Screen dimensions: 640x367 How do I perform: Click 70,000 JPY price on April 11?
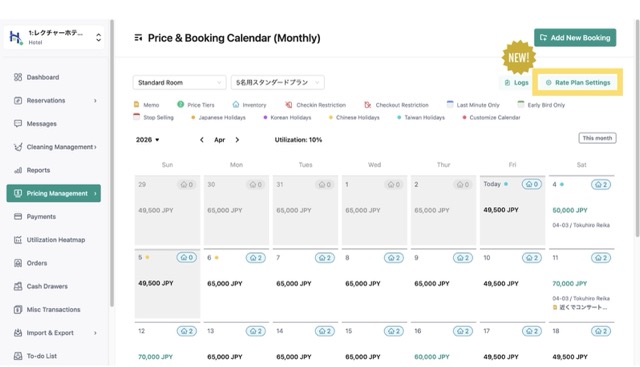pyautogui.click(x=569, y=283)
